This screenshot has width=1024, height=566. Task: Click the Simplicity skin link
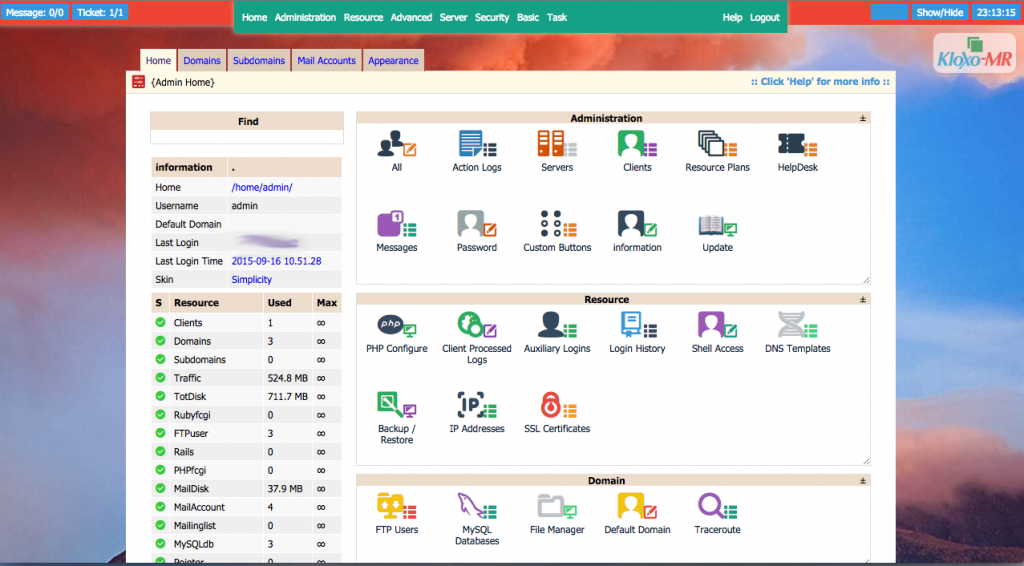coord(251,280)
